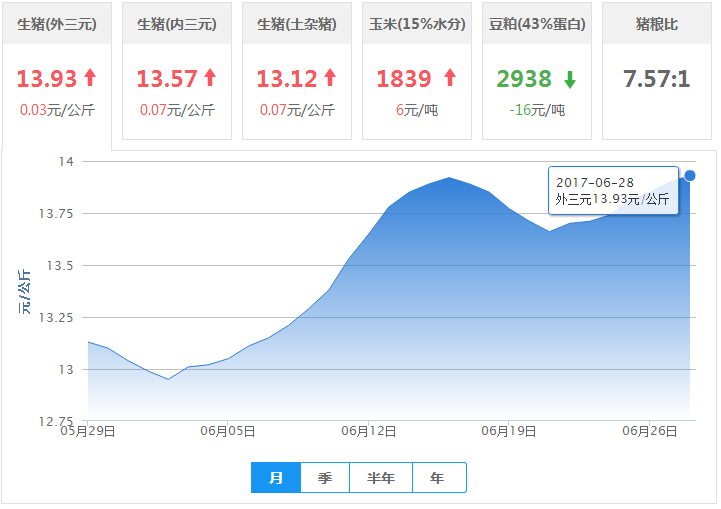721x509 pixels.
Task: Click the red up arrow beside 13.93
Action: [90, 77]
